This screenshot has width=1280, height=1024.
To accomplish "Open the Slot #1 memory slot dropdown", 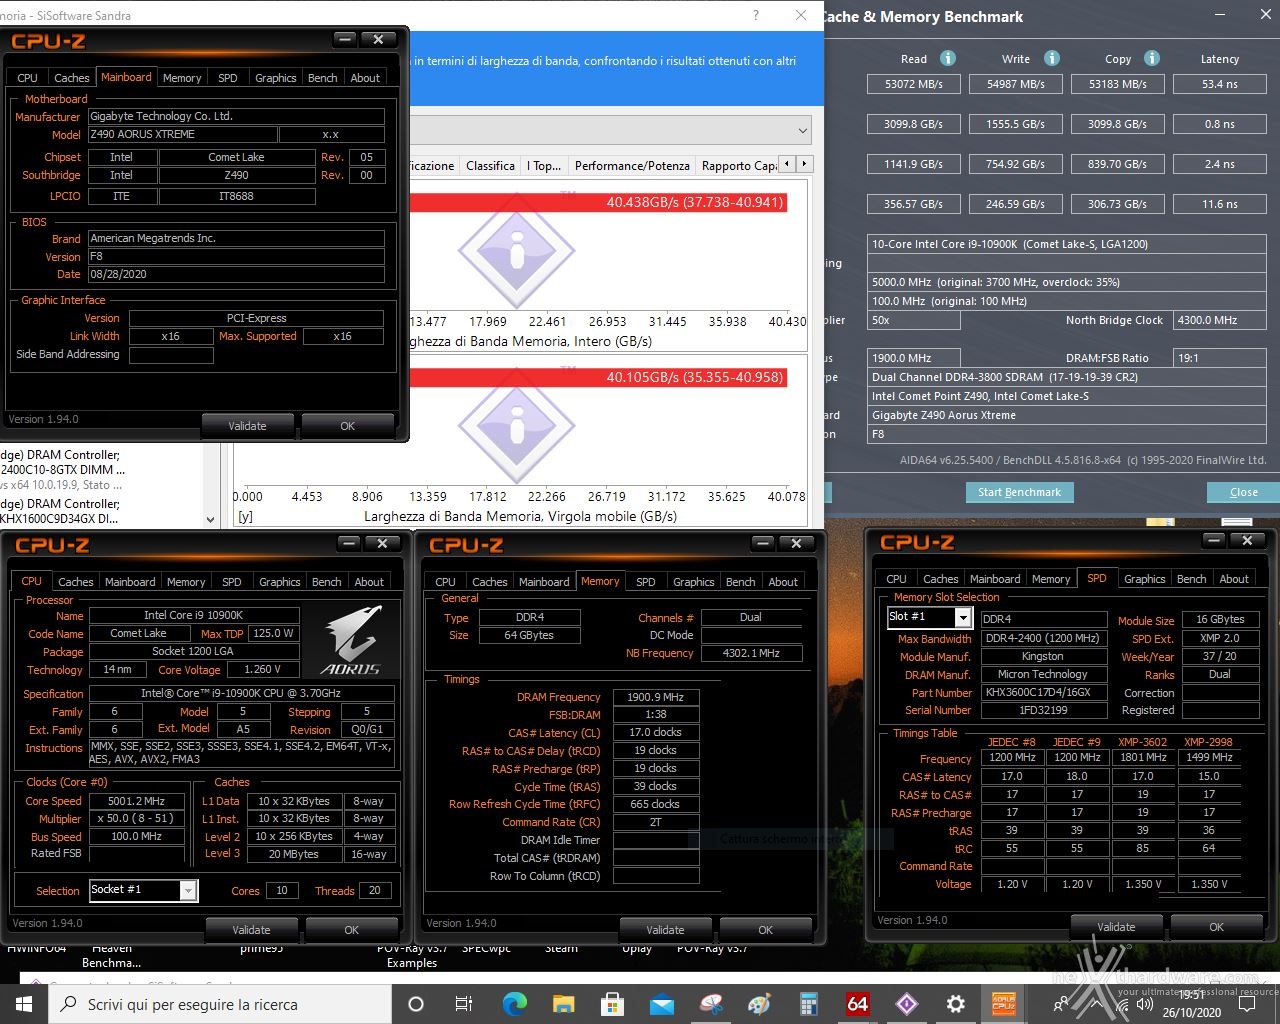I will (x=962, y=617).
